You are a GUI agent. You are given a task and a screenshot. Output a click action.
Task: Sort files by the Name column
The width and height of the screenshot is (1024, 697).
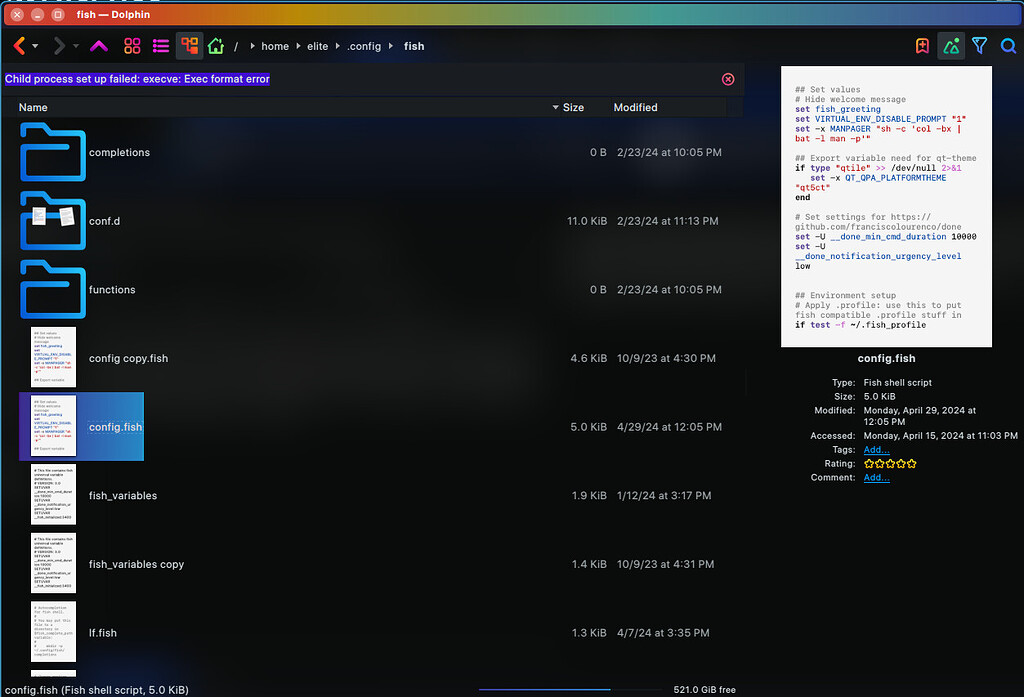(33, 107)
